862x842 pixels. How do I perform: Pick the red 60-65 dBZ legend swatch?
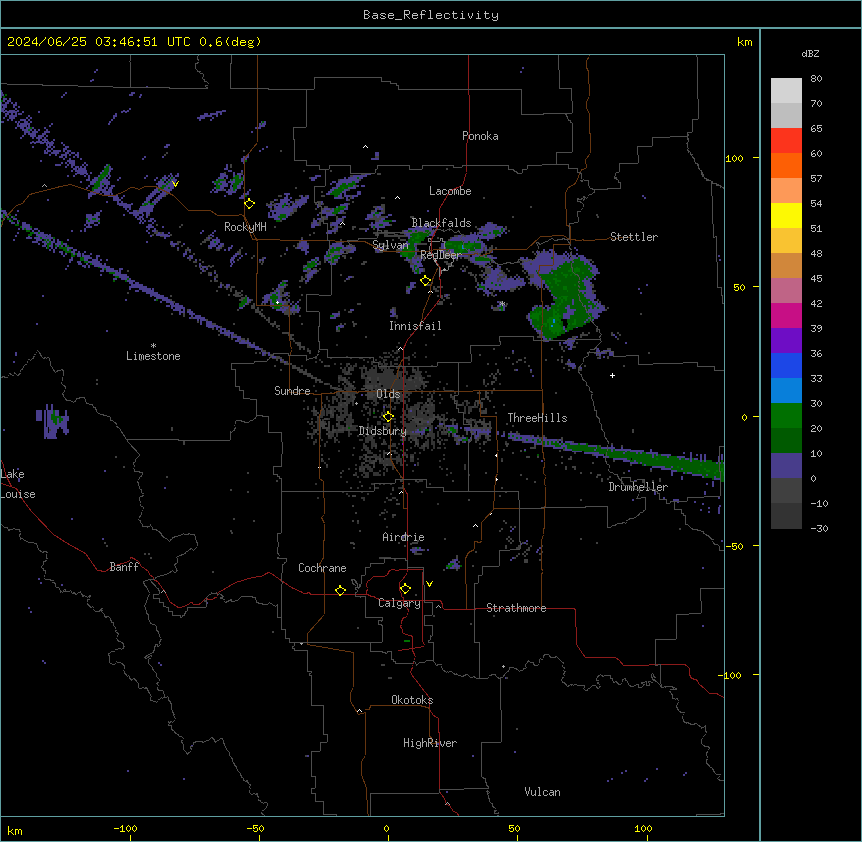coord(786,141)
